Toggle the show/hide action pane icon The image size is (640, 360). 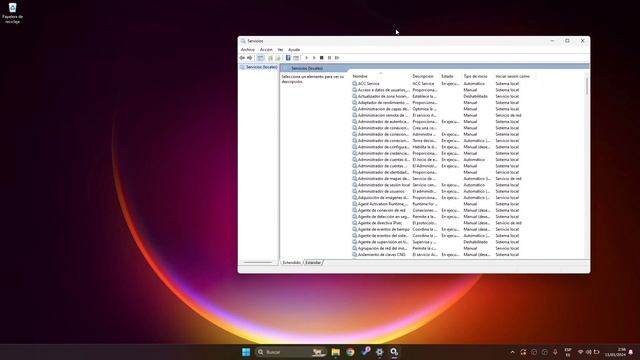click(296, 58)
